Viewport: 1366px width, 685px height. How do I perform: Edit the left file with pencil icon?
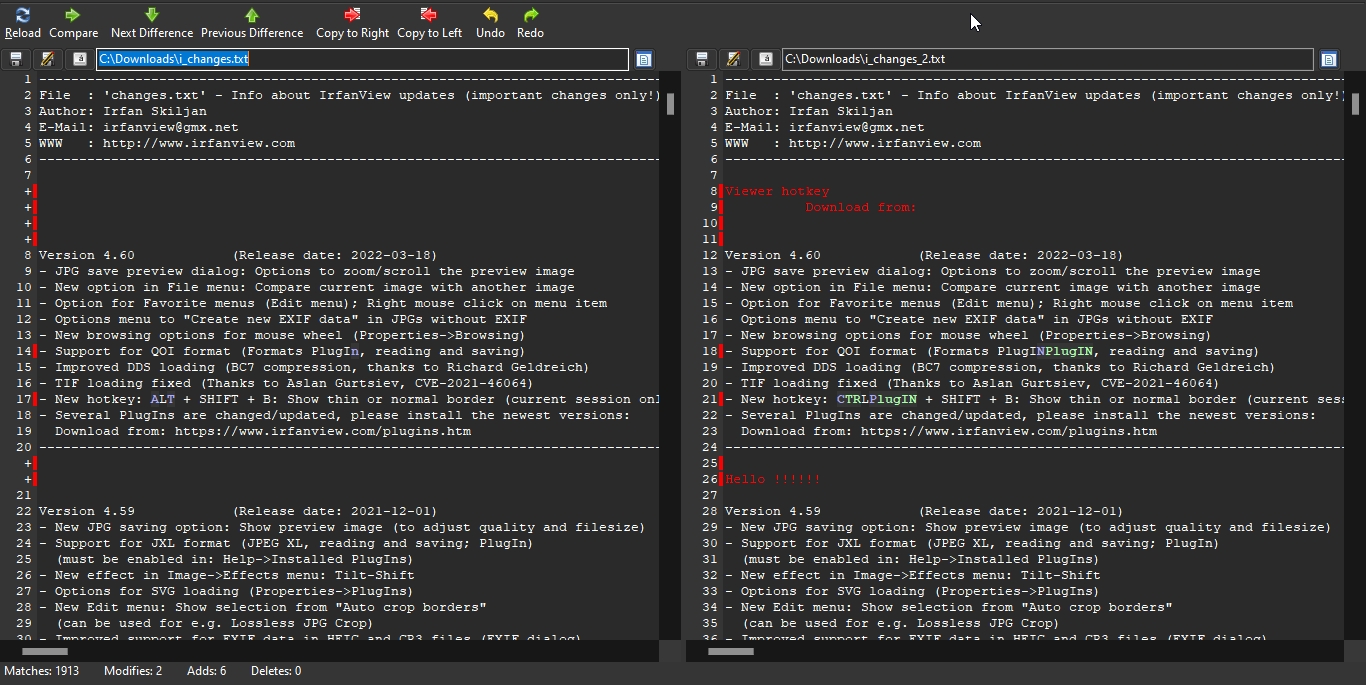(47, 59)
